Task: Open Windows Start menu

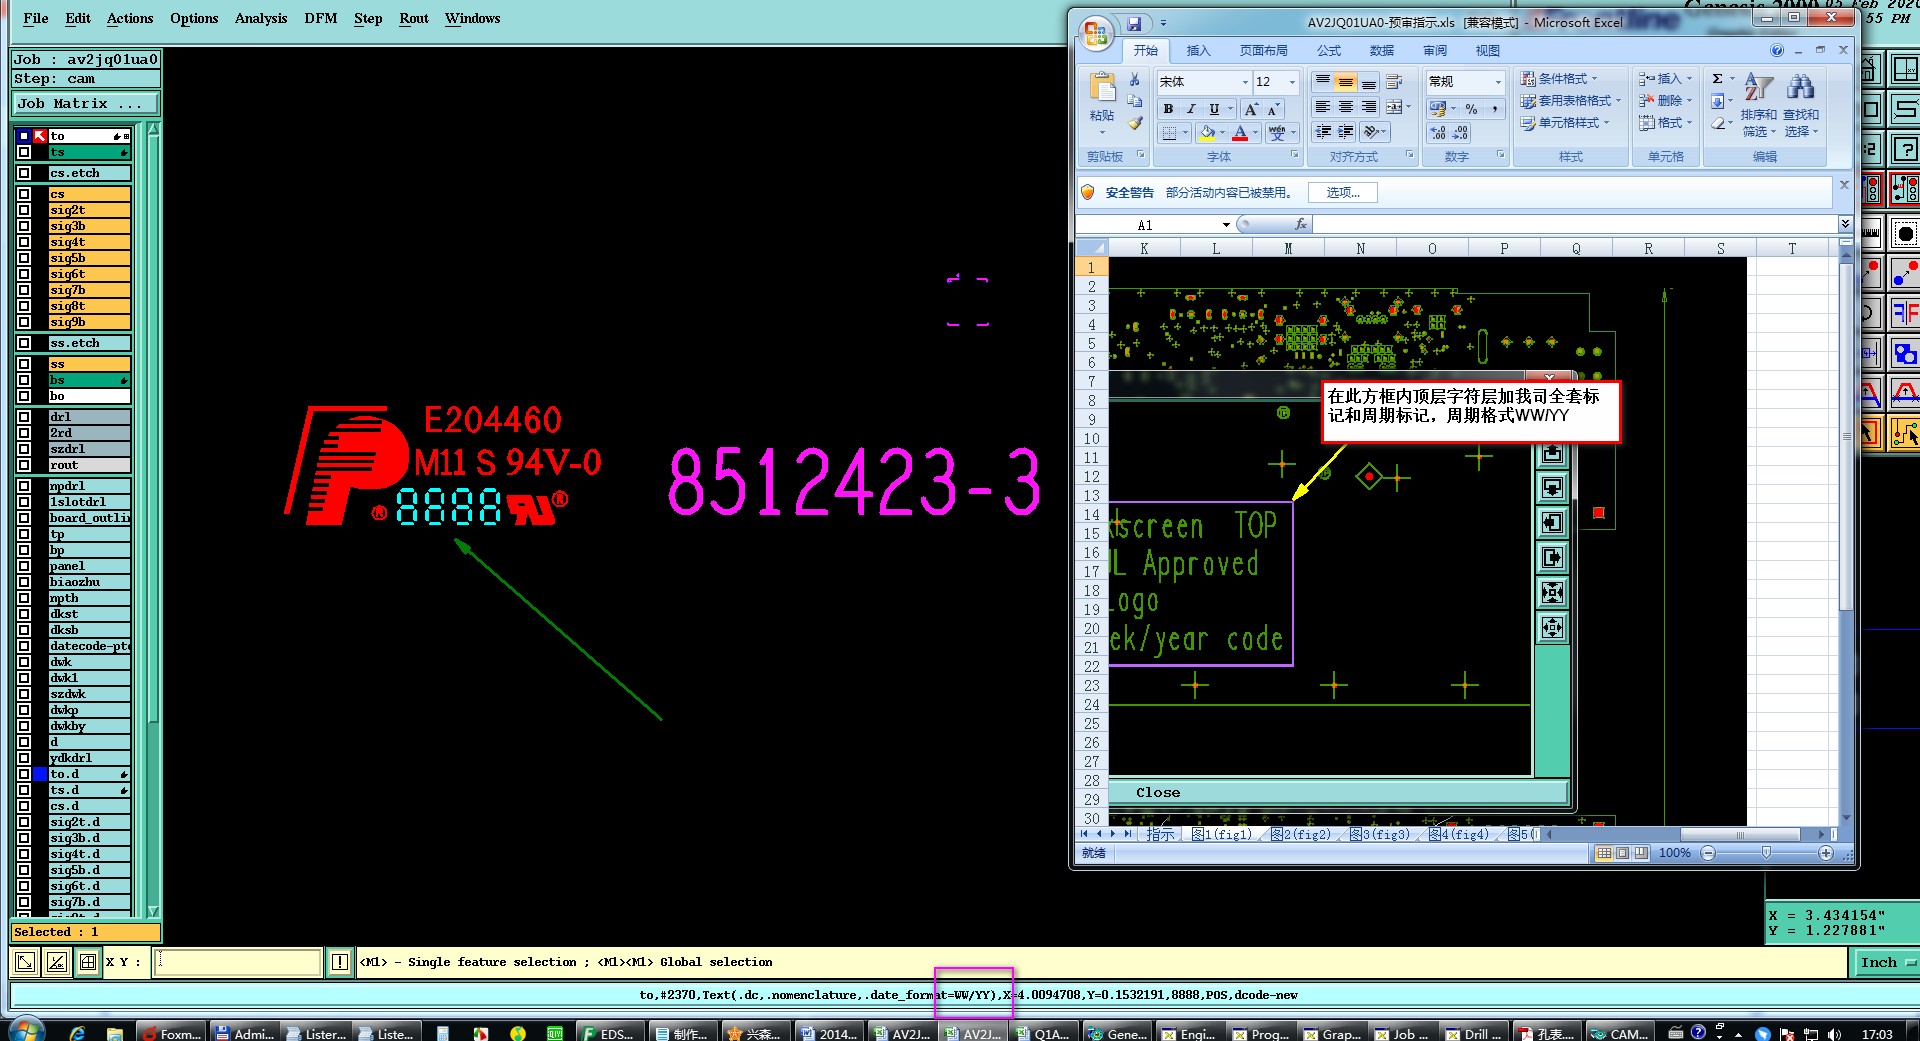Action: coord(26,1030)
